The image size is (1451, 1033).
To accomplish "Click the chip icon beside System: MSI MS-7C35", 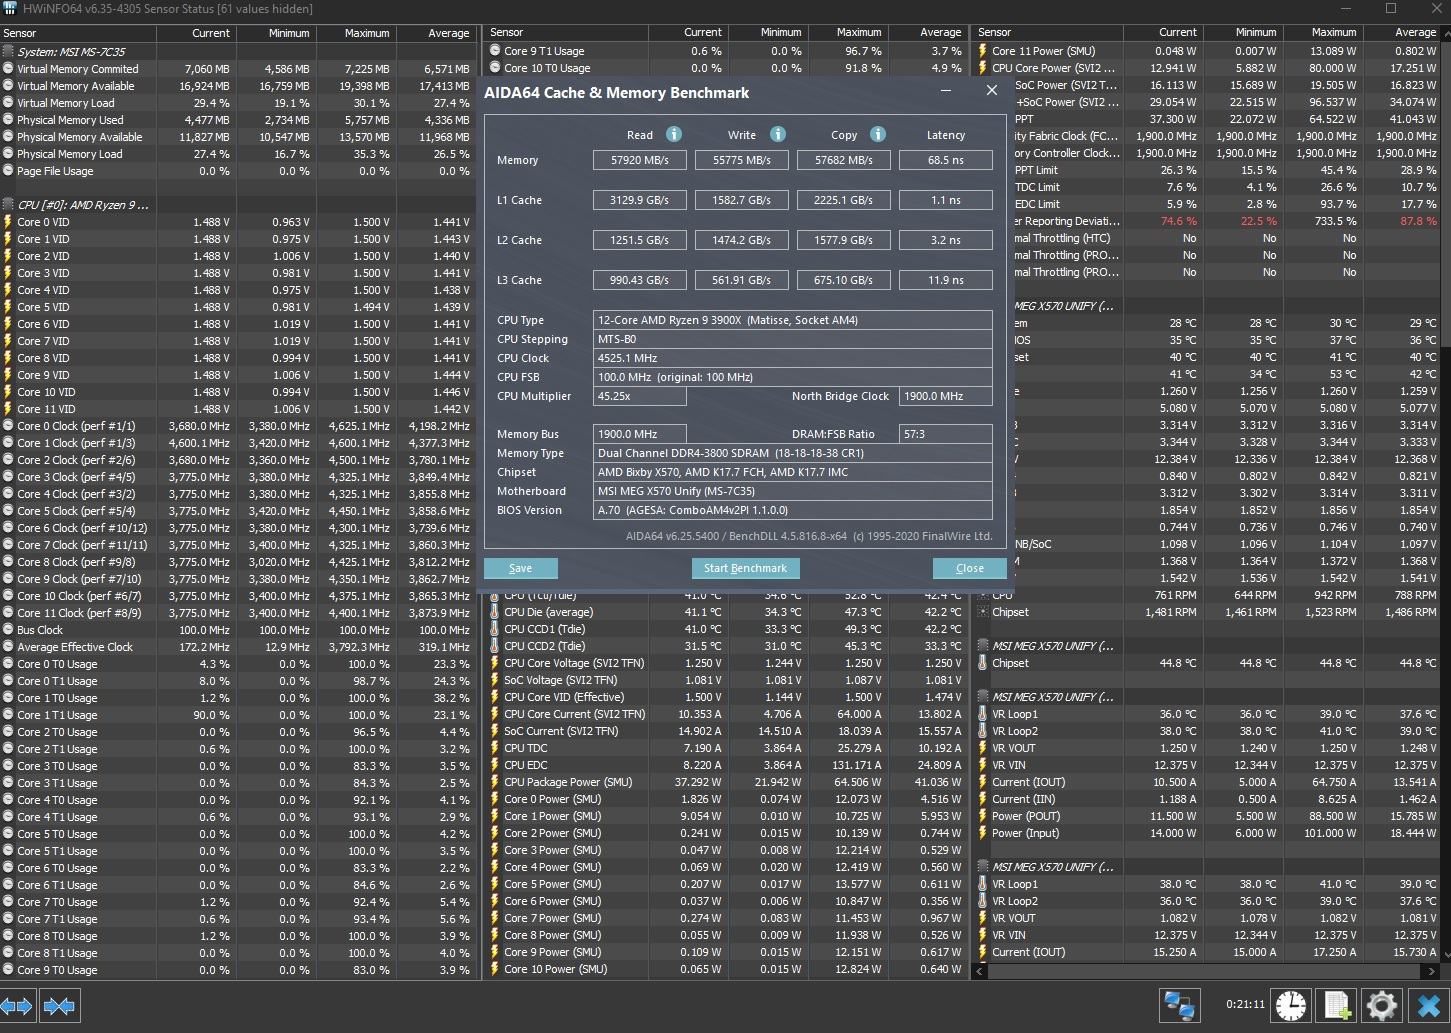I will 9,51.
